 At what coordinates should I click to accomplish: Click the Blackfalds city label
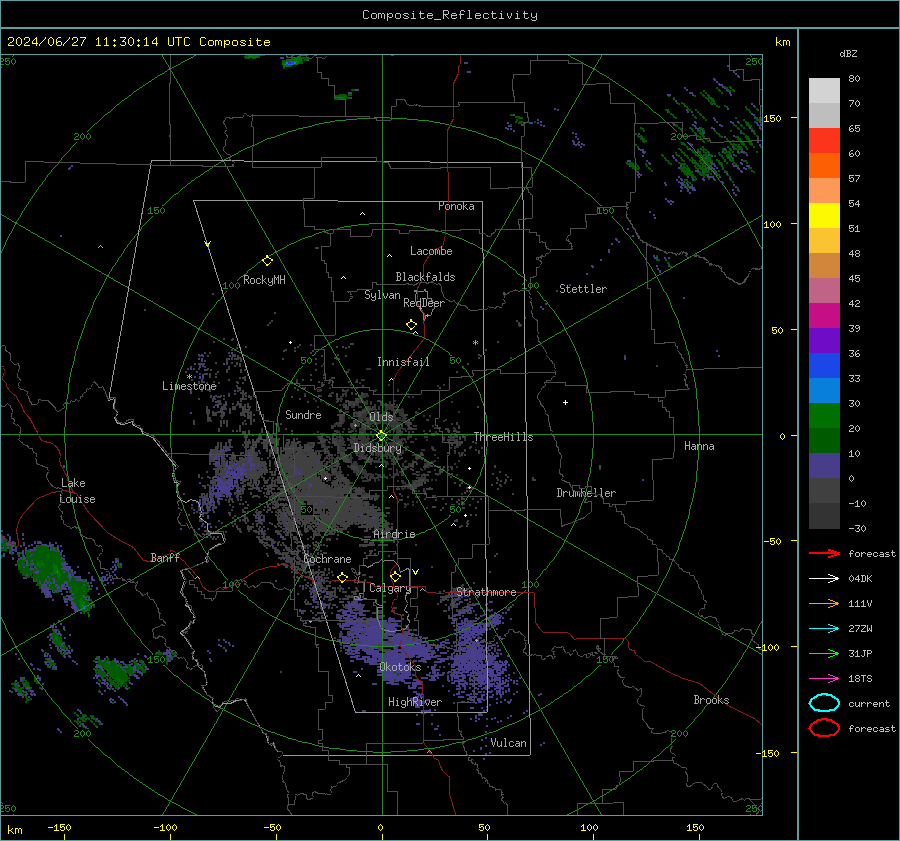[x=425, y=277]
